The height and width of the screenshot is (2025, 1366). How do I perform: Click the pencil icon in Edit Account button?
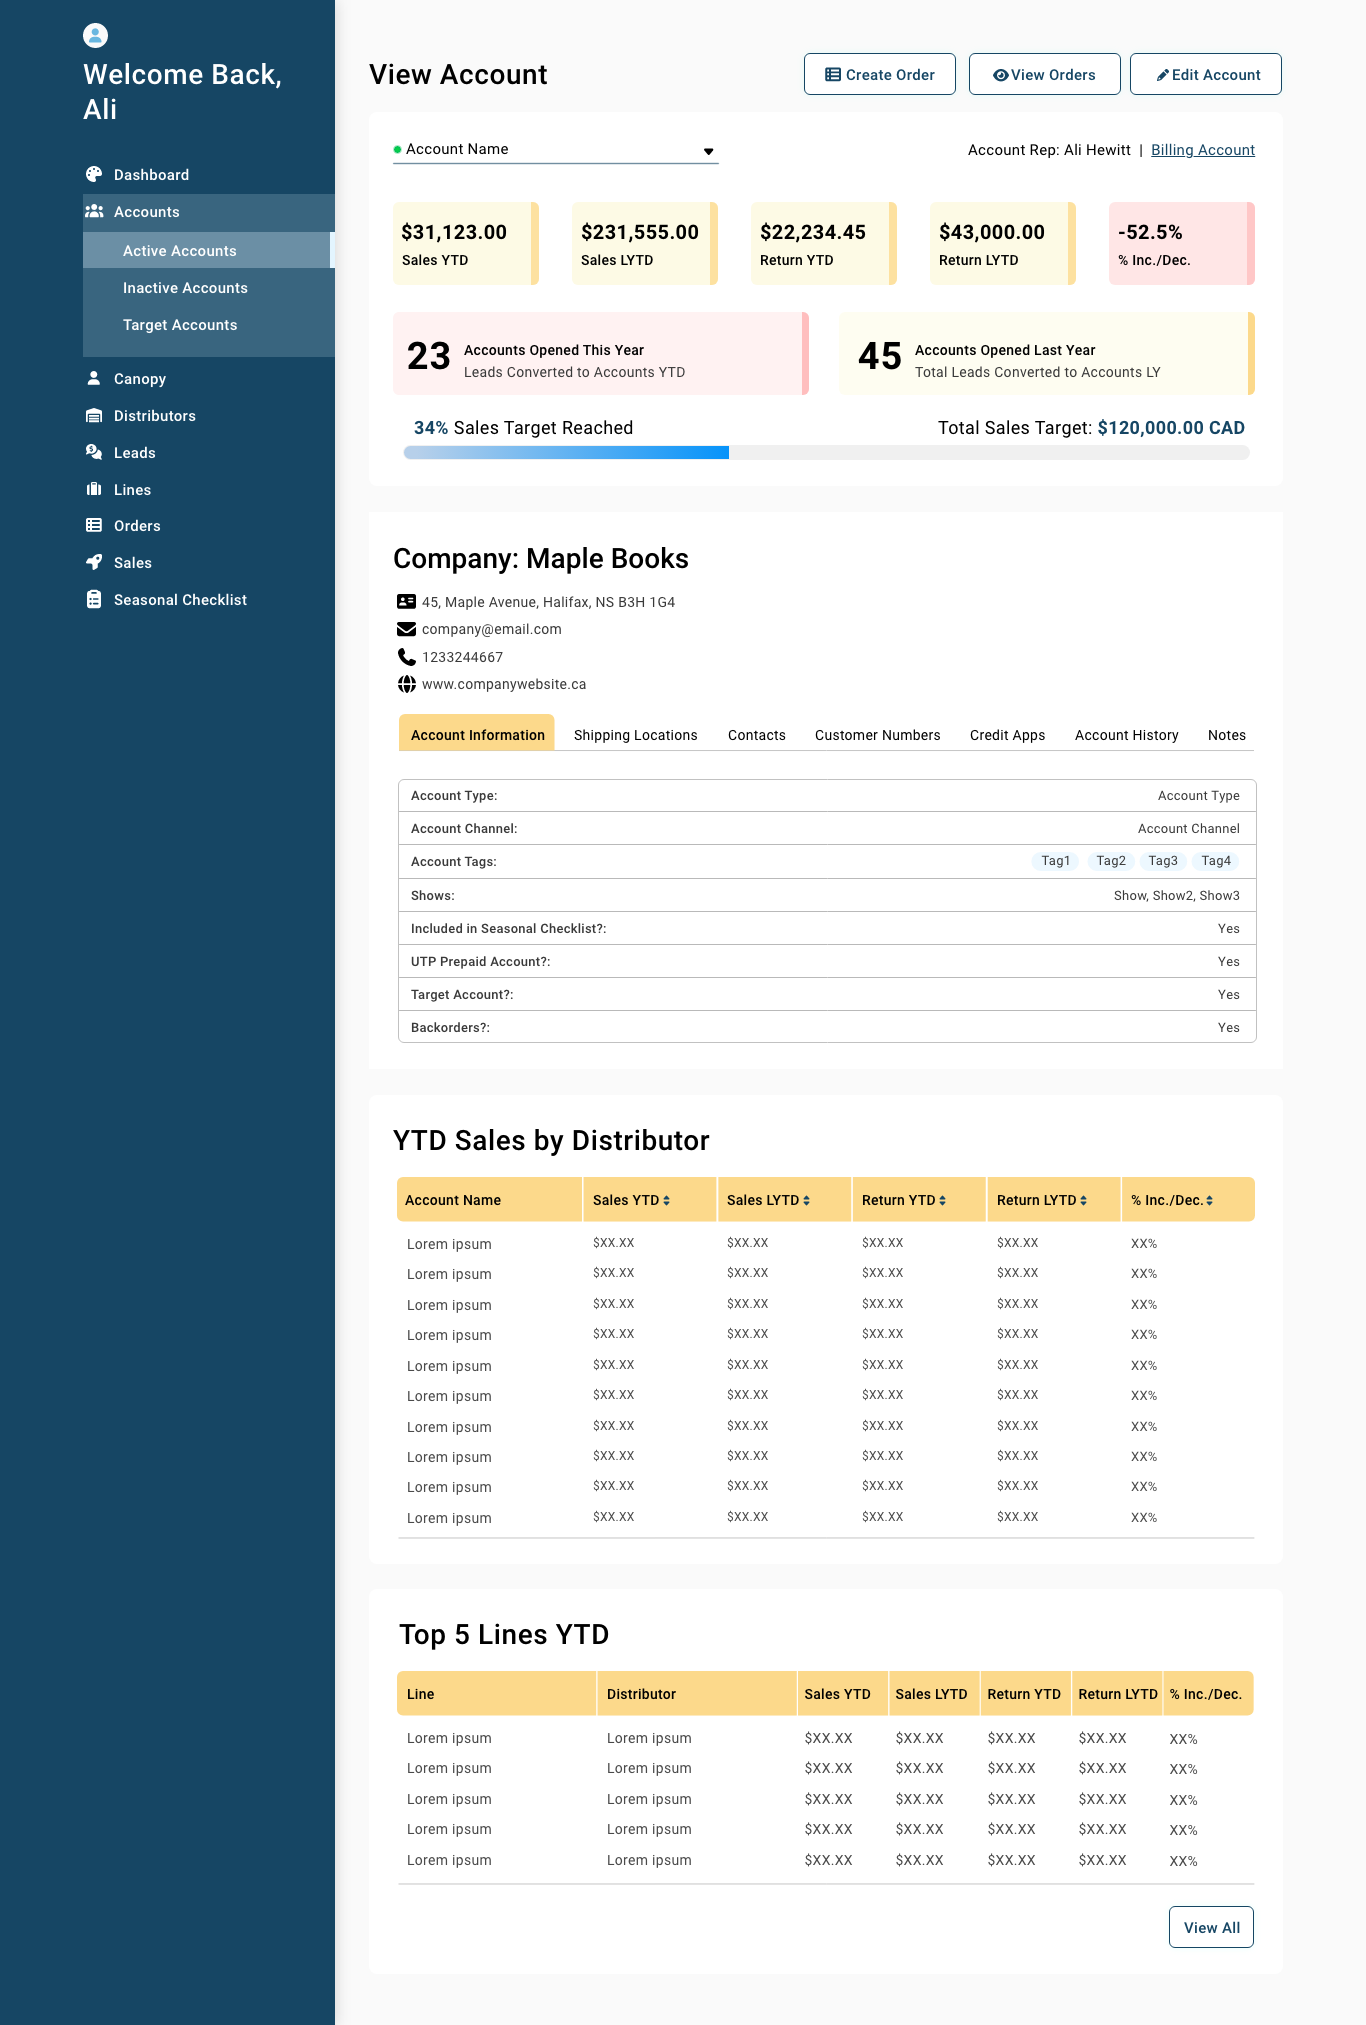coord(1163,75)
